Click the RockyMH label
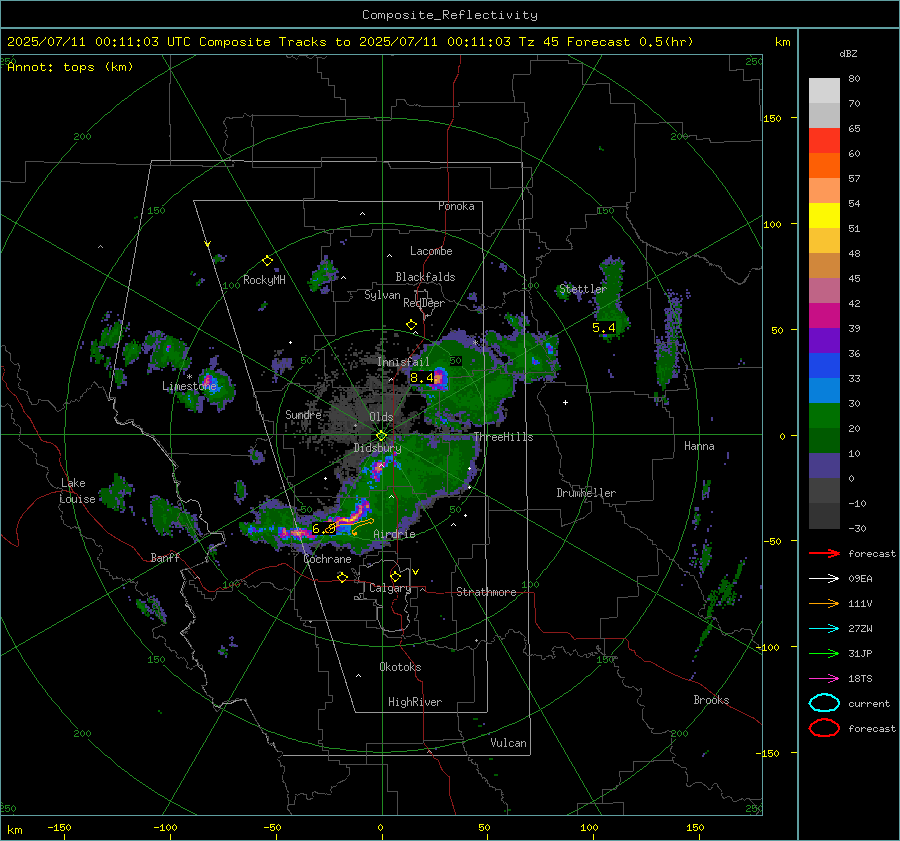This screenshot has width=900, height=841. [264, 280]
